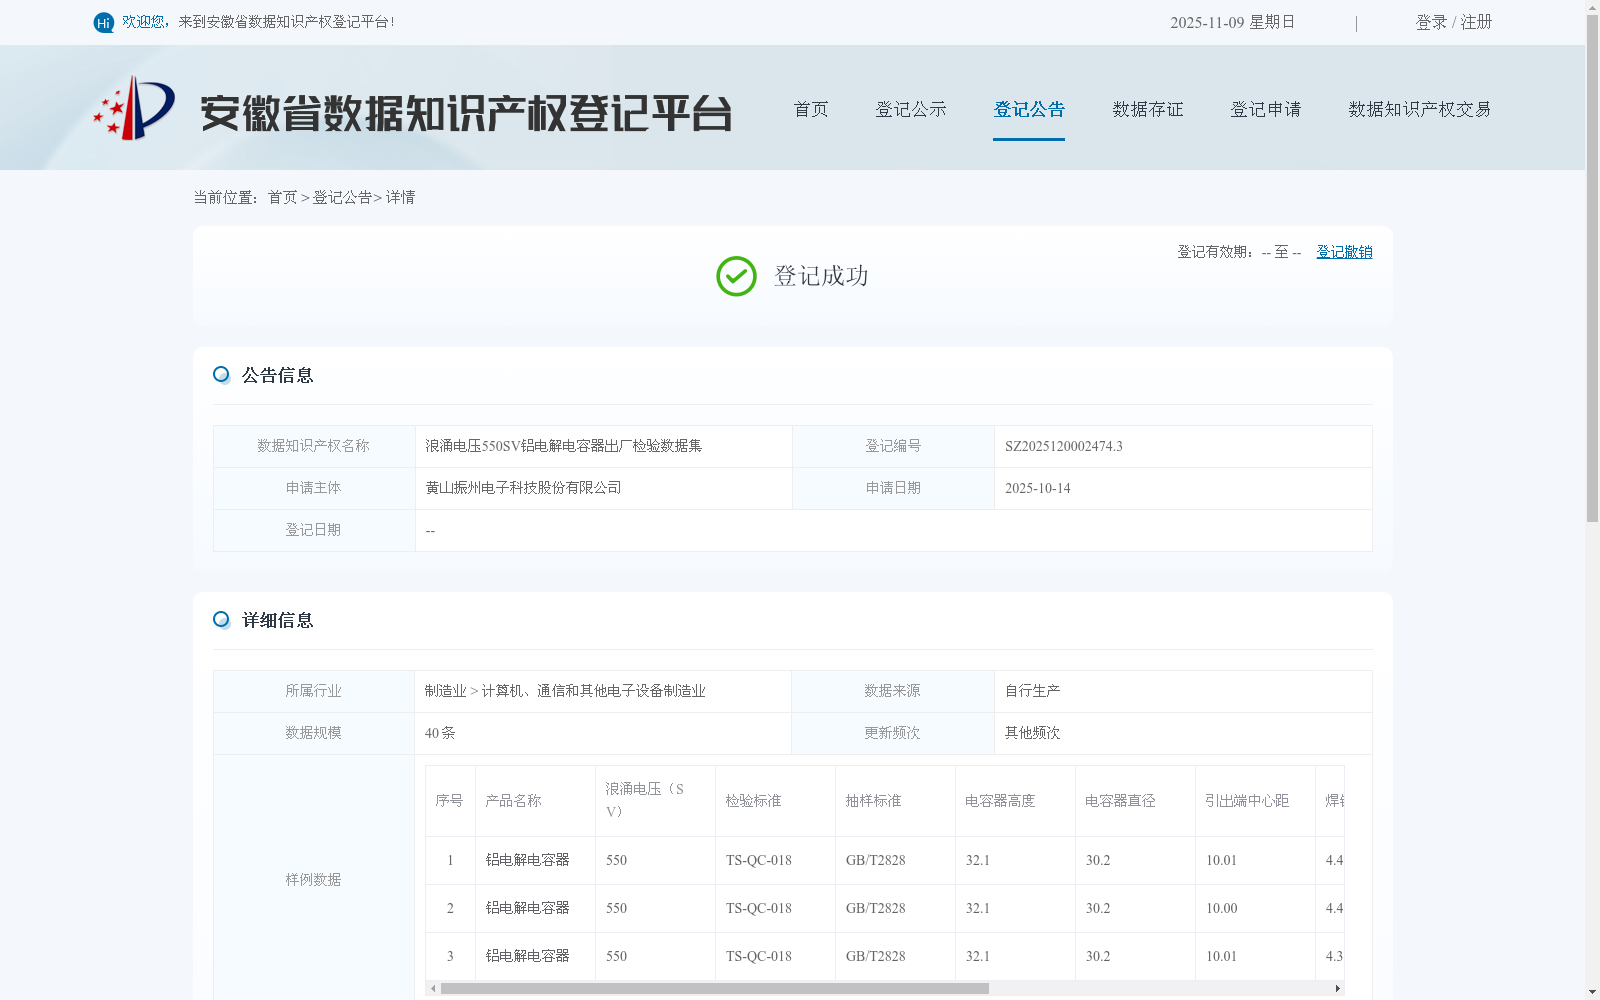Image resolution: width=1600 pixels, height=1000 pixels.
Task: Click the 序号 column header
Action: point(449,801)
